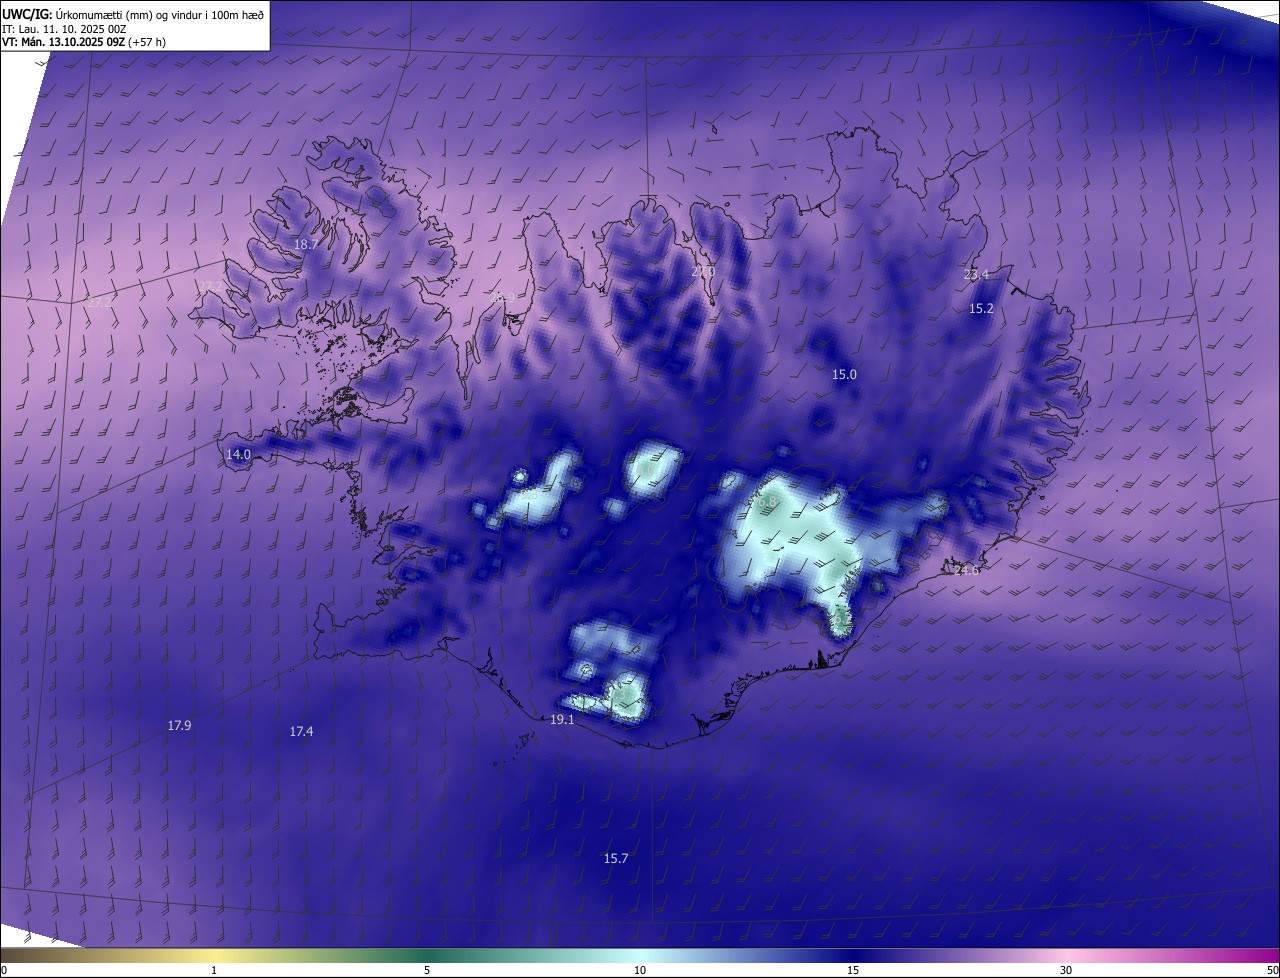
Task: Click the UWC/IG map title line
Action: pos(133,14)
